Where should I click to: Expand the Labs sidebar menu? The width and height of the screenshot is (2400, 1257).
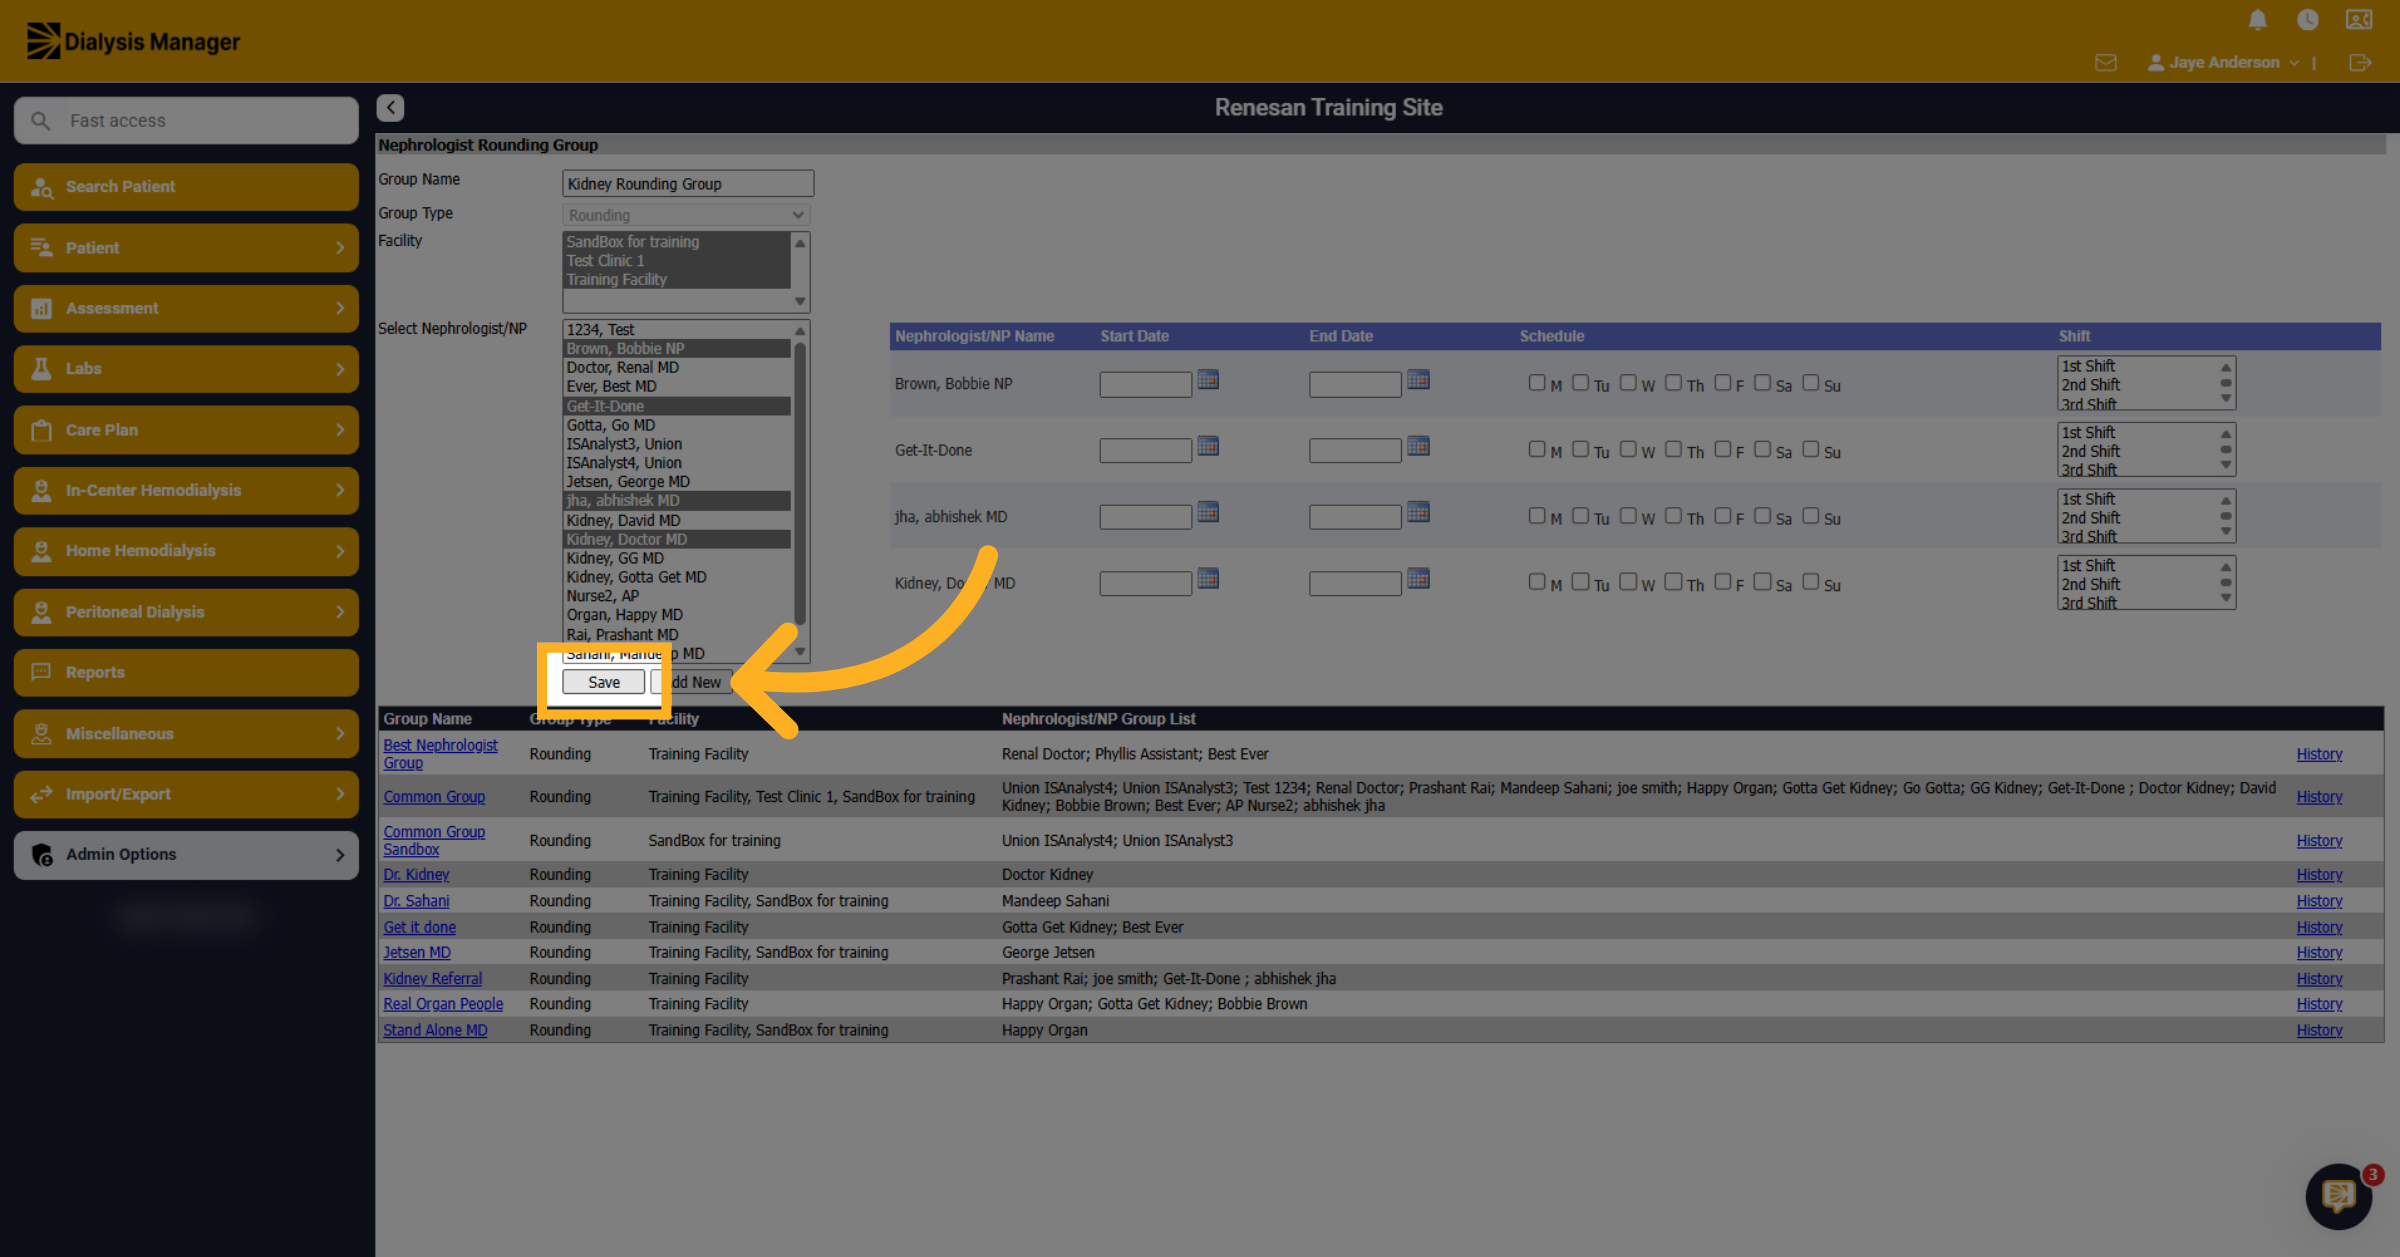pyautogui.click(x=186, y=369)
